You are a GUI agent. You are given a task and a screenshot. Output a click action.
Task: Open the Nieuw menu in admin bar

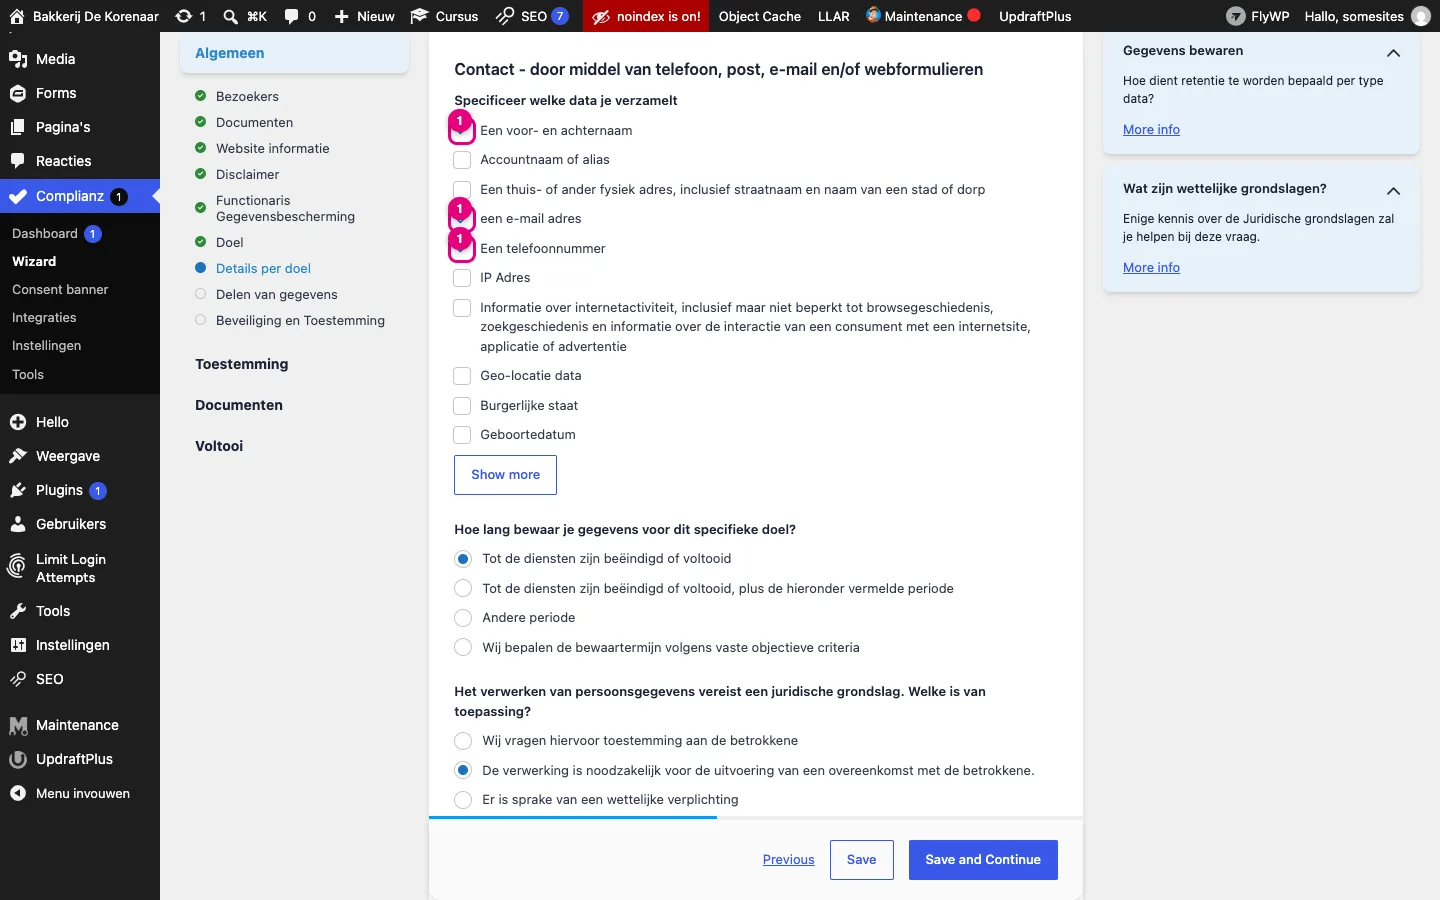point(364,16)
